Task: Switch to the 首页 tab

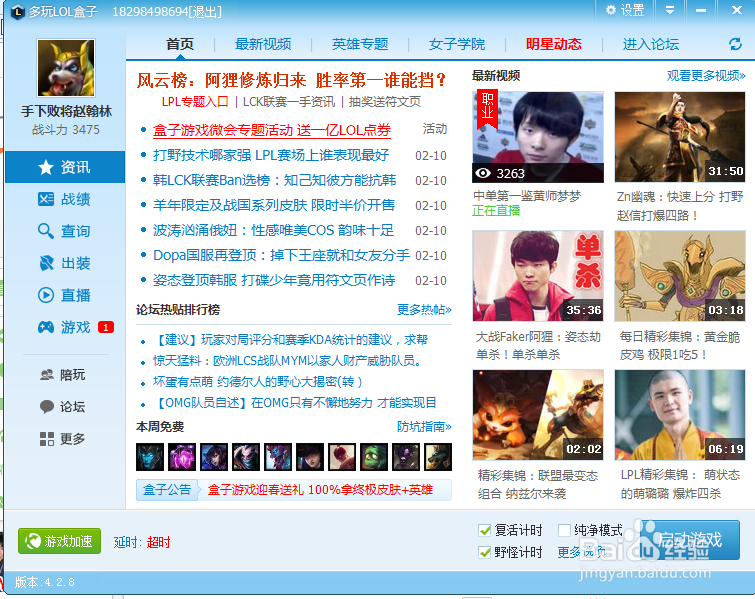Action: click(180, 44)
